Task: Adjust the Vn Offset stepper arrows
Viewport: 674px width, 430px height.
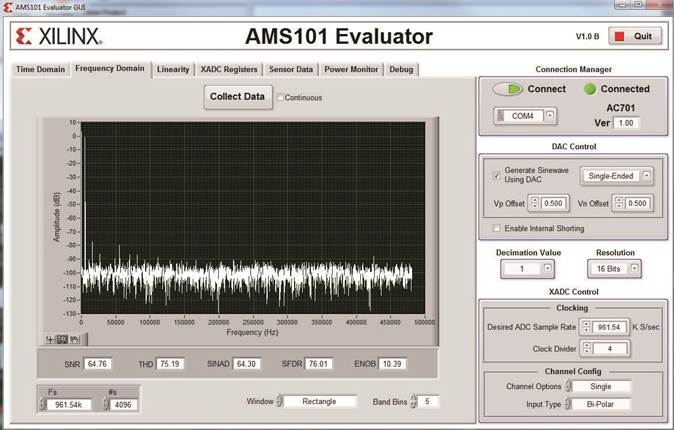Action: tap(619, 203)
